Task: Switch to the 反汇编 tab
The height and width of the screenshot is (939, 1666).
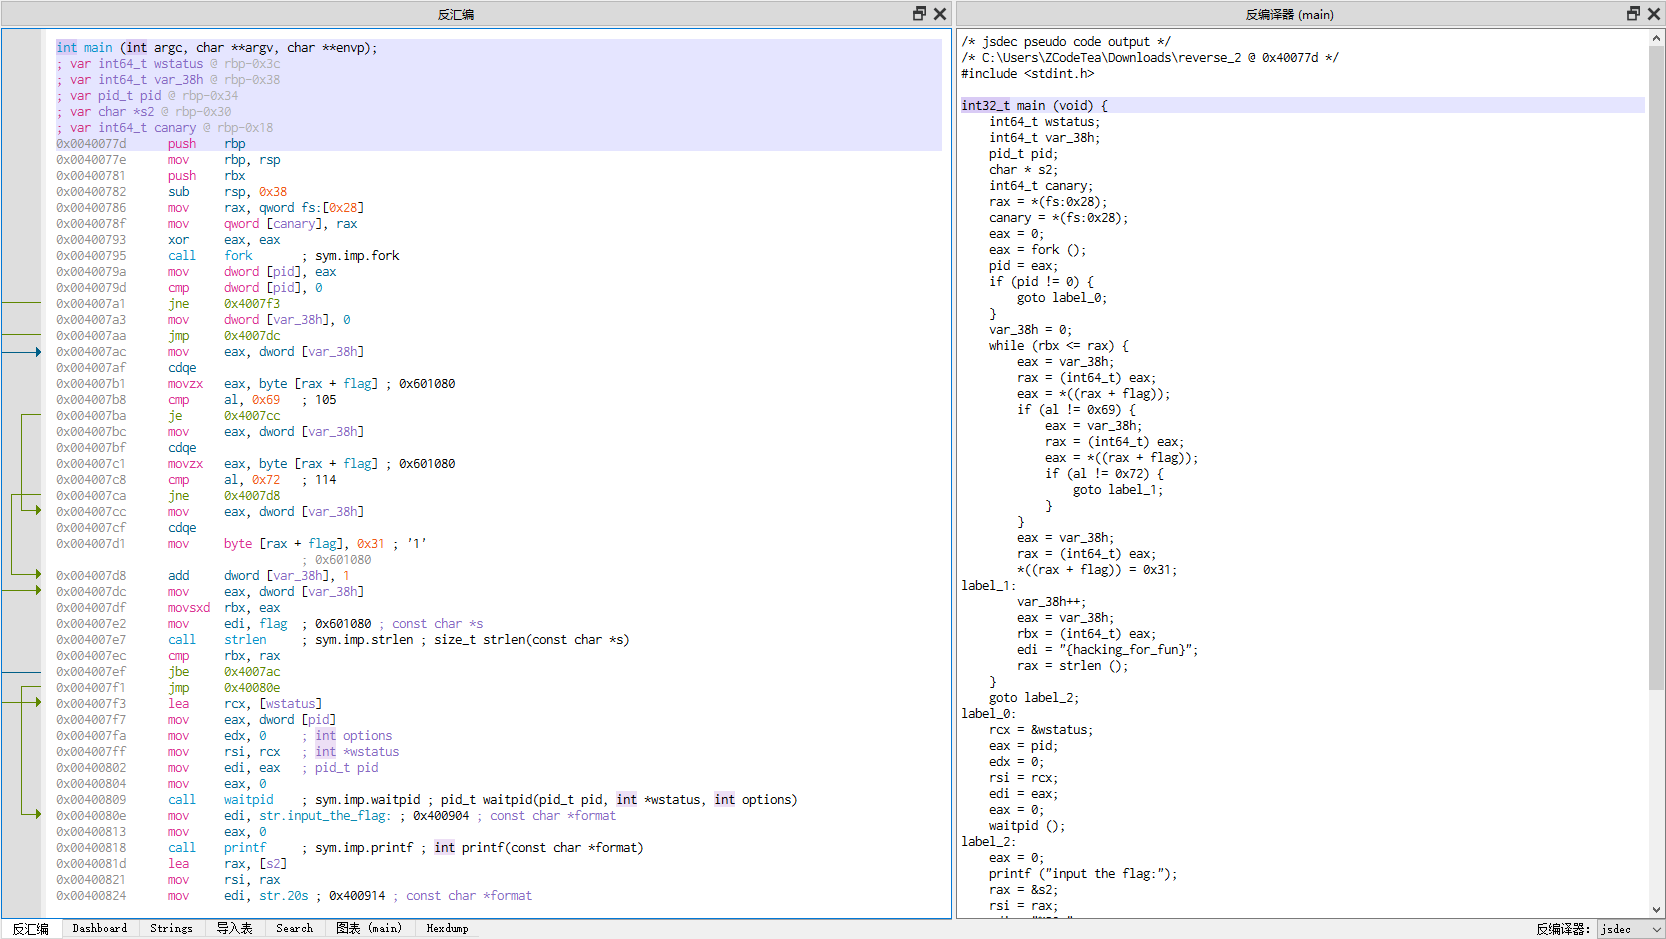Action: 30,929
